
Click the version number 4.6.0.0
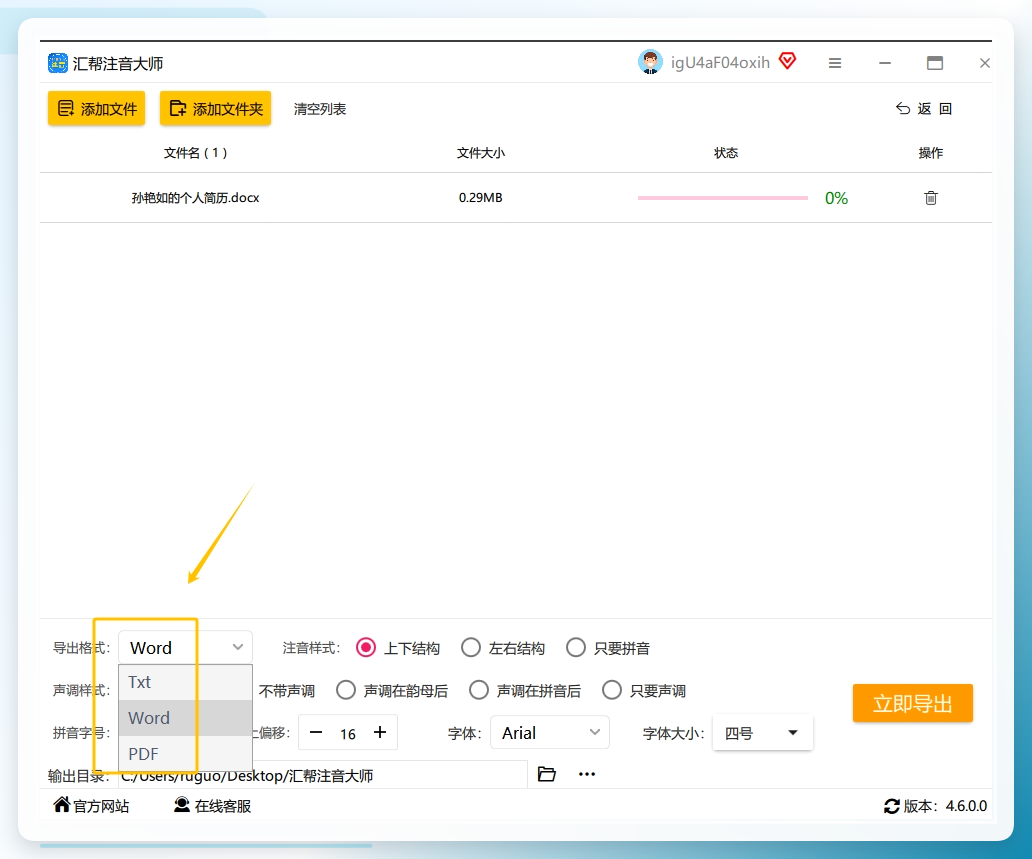[966, 806]
